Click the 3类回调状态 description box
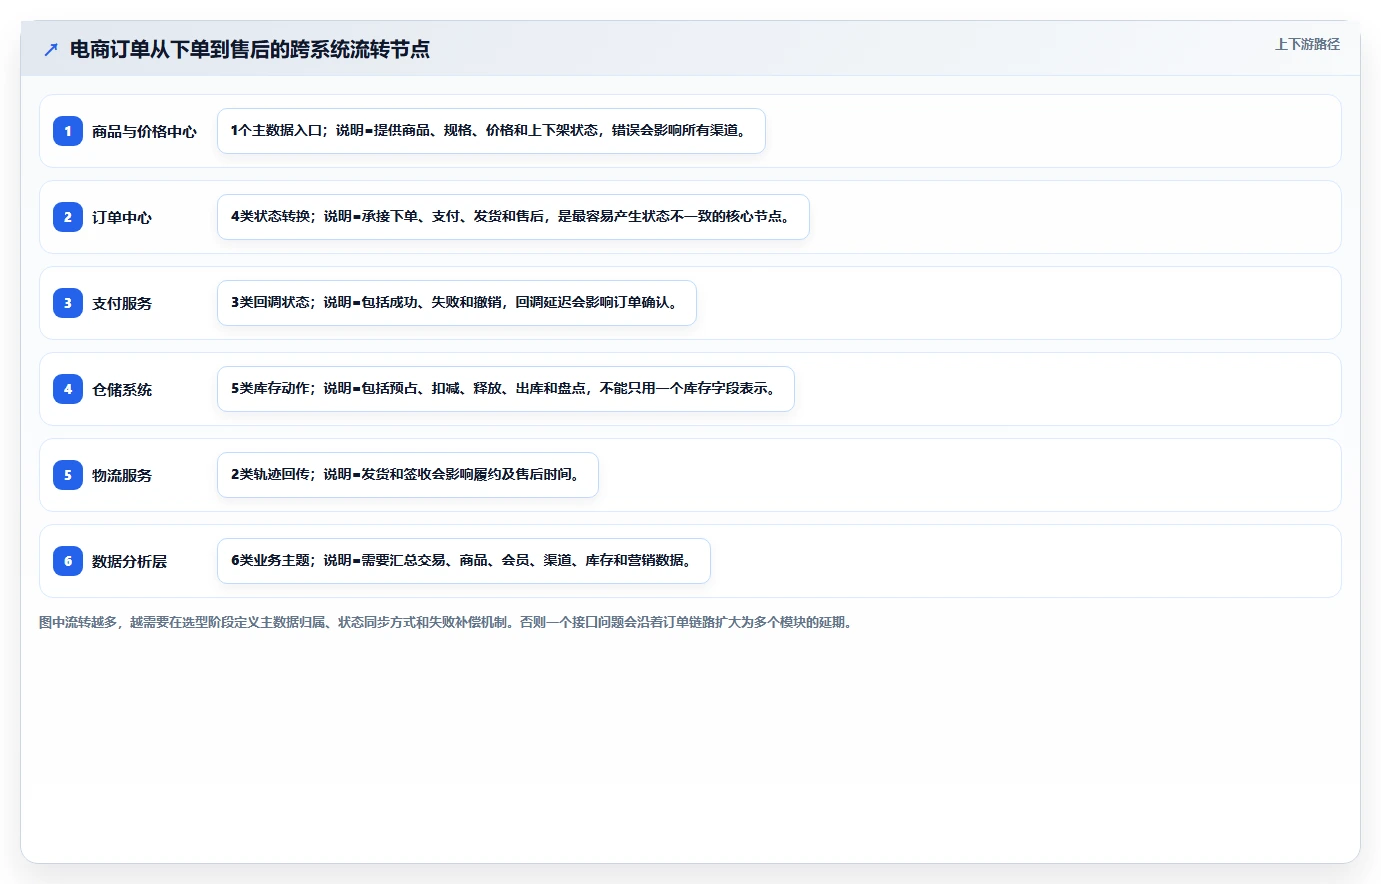 [457, 303]
